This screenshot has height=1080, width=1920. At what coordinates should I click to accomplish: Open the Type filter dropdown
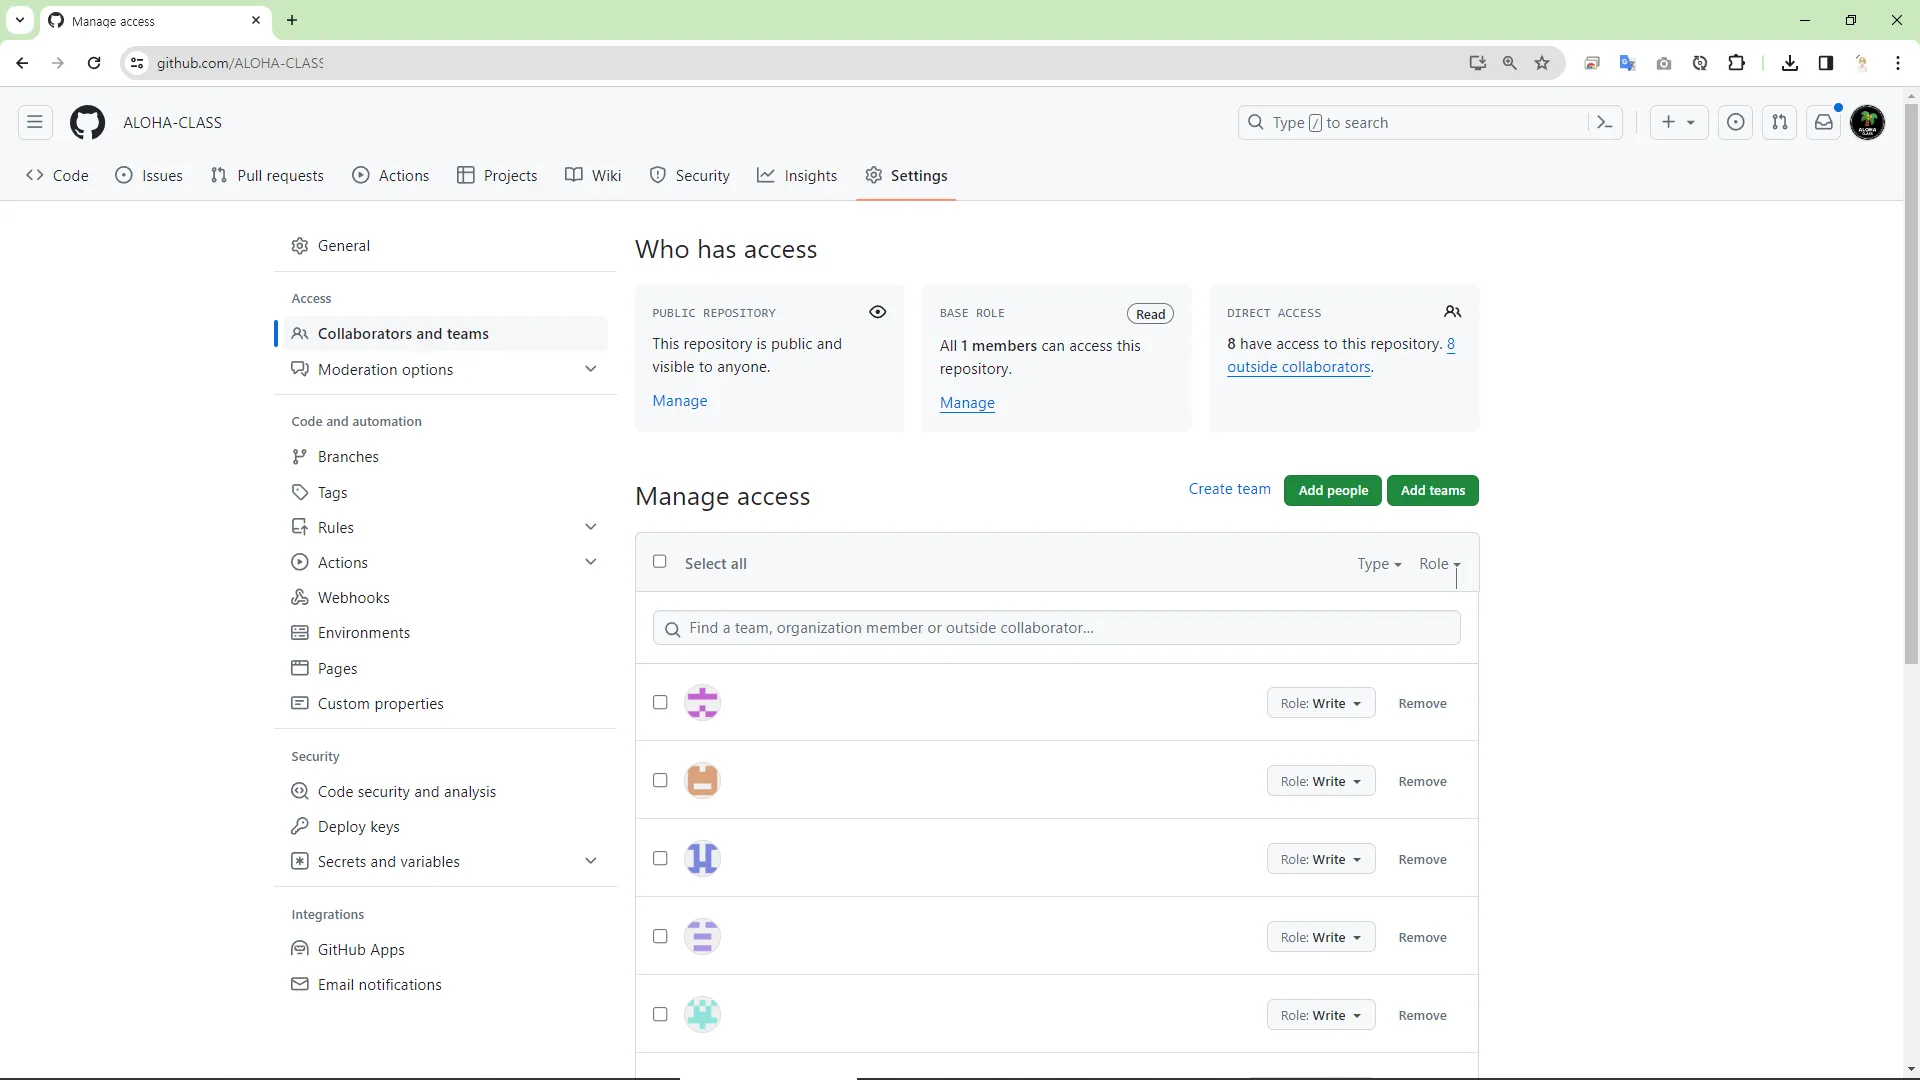[x=1379, y=564]
